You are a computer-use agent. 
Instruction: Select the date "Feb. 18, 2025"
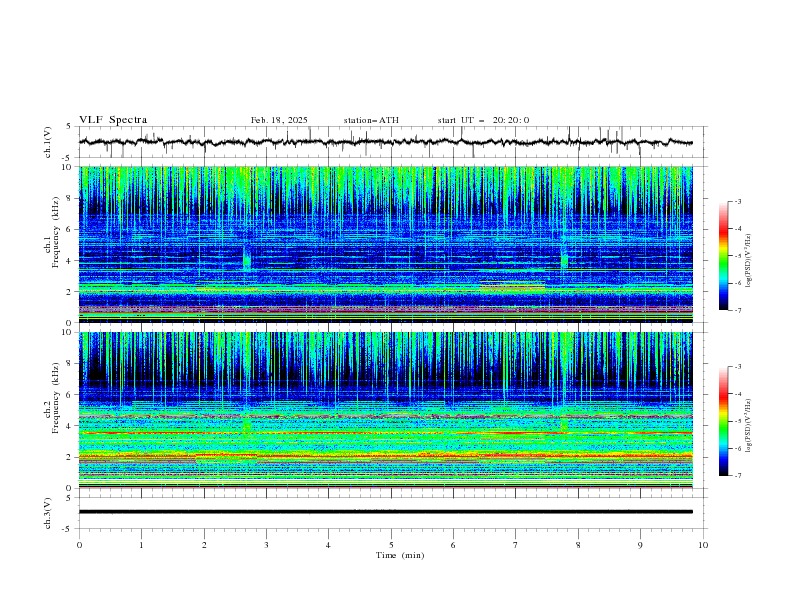pyautogui.click(x=279, y=120)
